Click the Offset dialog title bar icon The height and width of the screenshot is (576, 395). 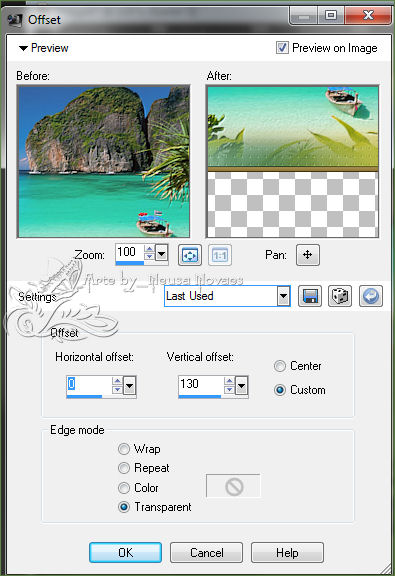point(15,19)
